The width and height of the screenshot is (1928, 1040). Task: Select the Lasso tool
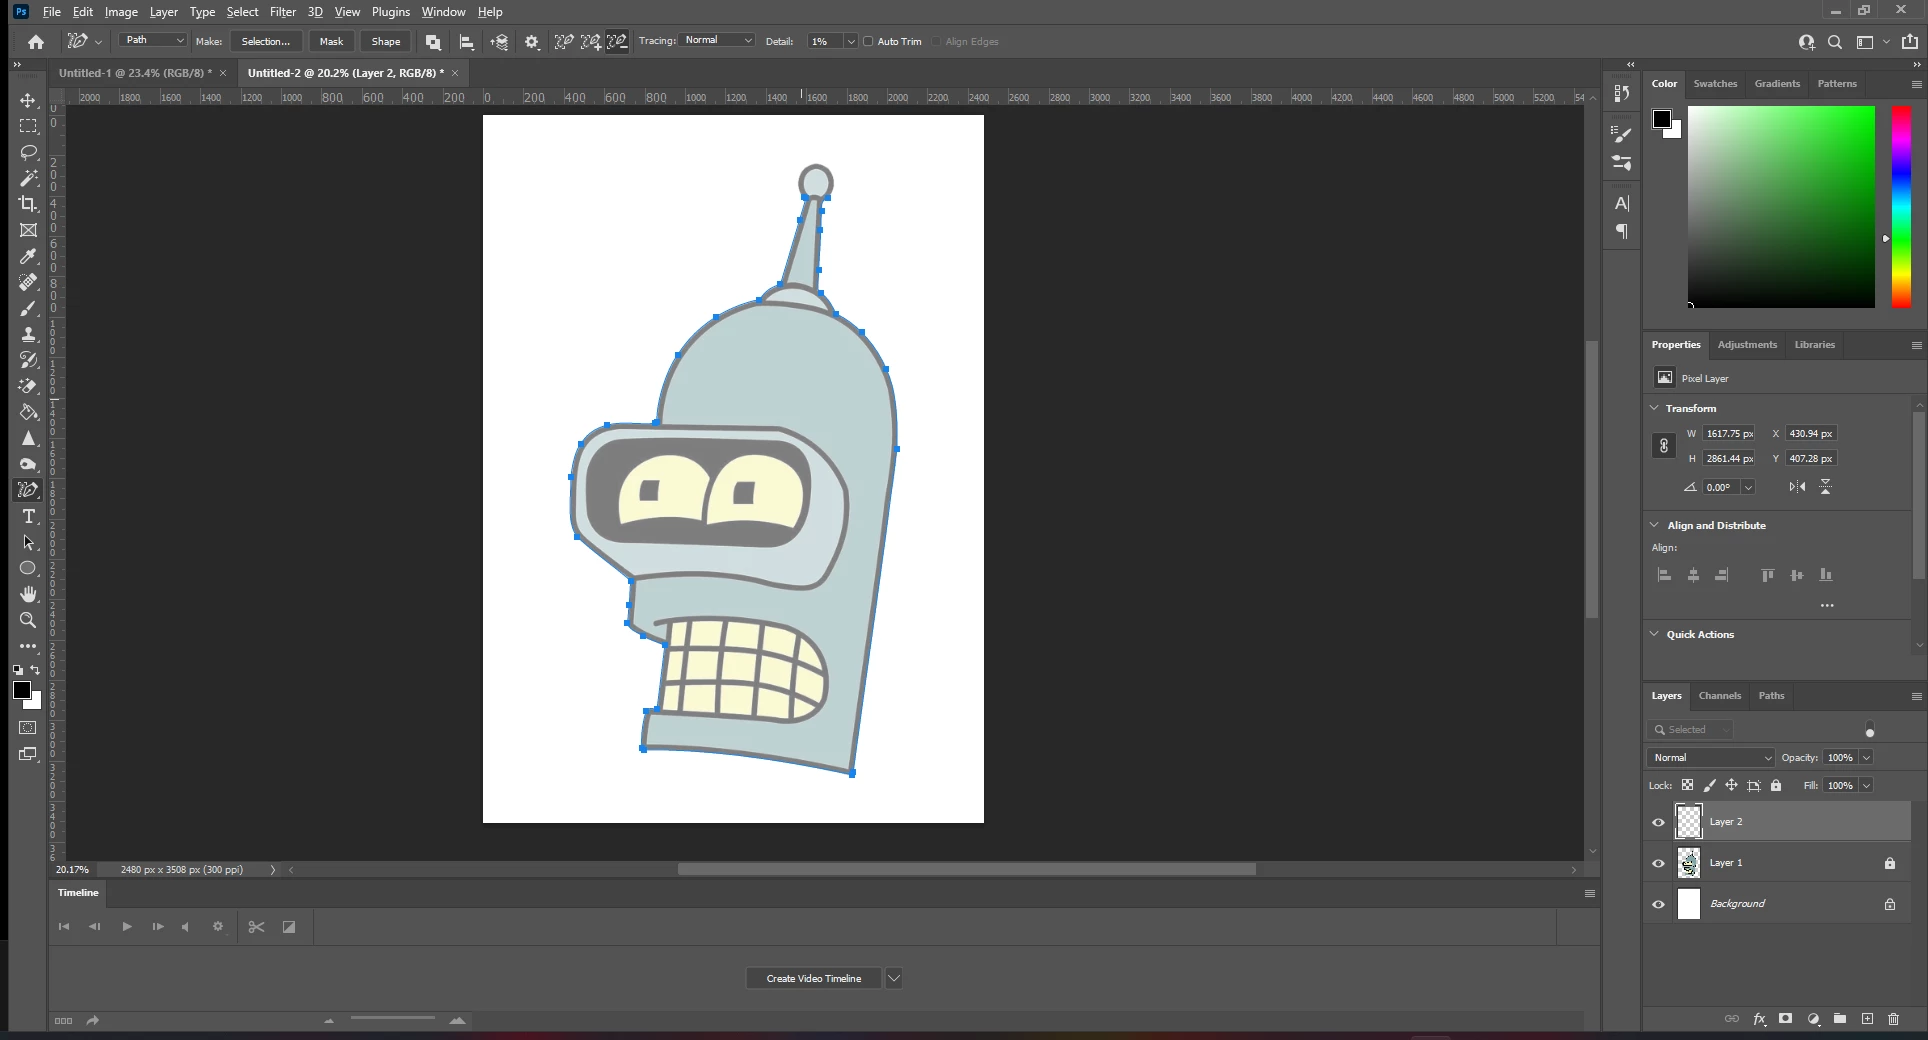point(28,152)
